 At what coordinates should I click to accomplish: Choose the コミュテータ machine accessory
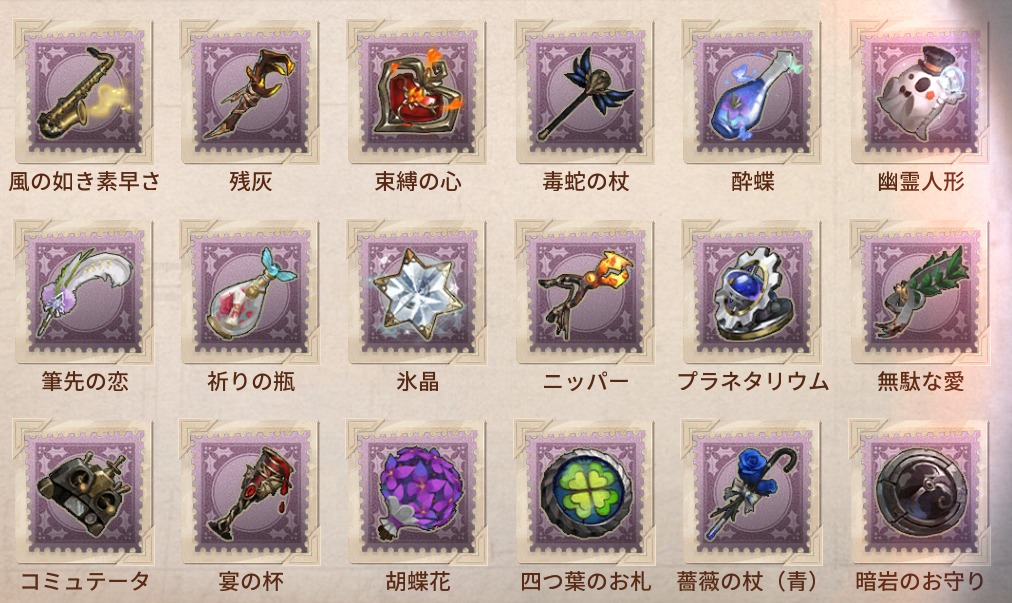[84, 492]
